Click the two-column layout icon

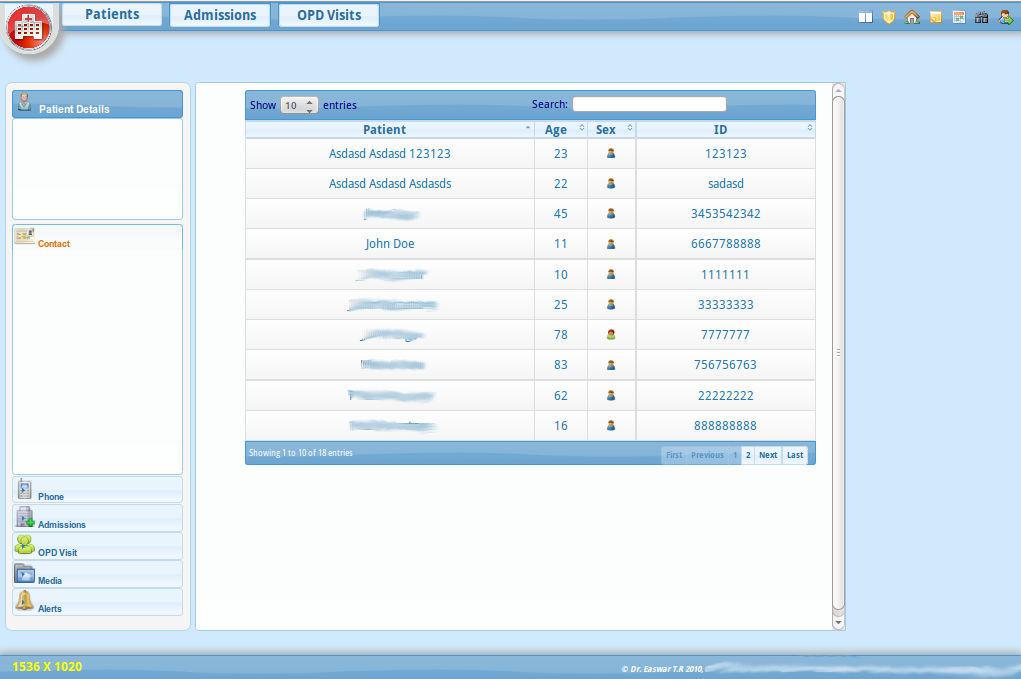(866, 17)
